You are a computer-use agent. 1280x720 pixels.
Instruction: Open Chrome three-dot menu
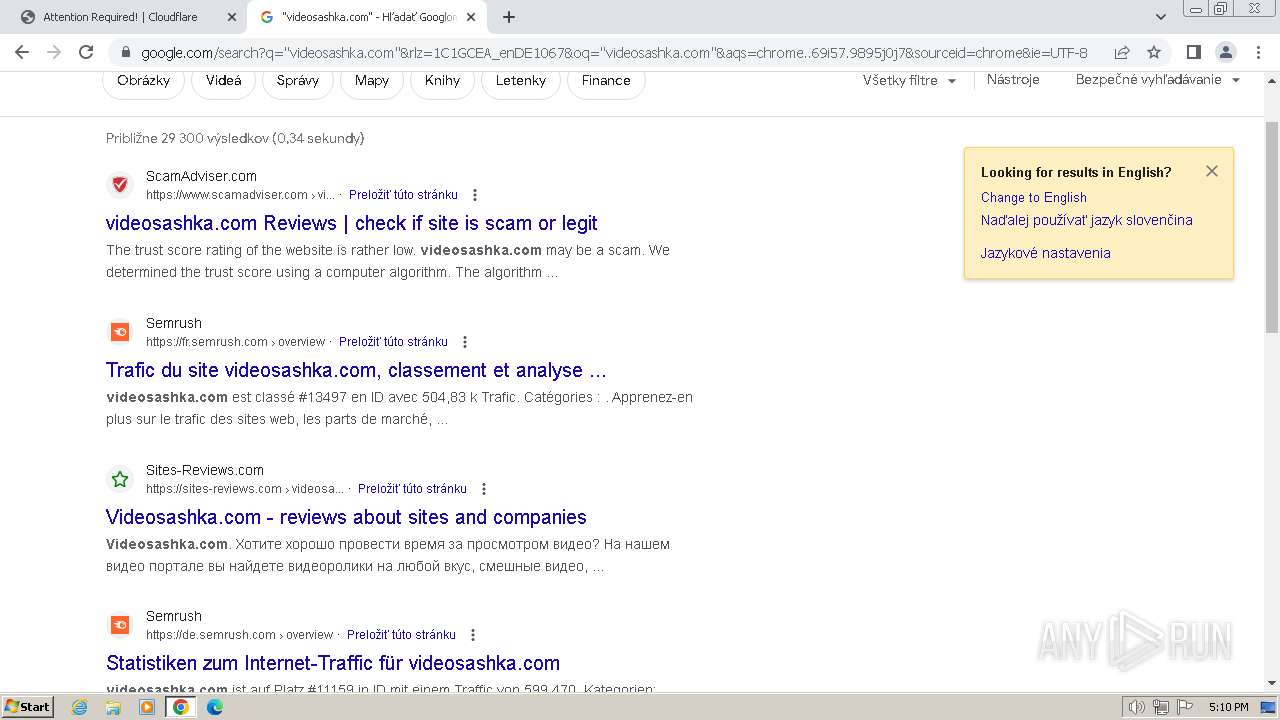tap(1258, 52)
